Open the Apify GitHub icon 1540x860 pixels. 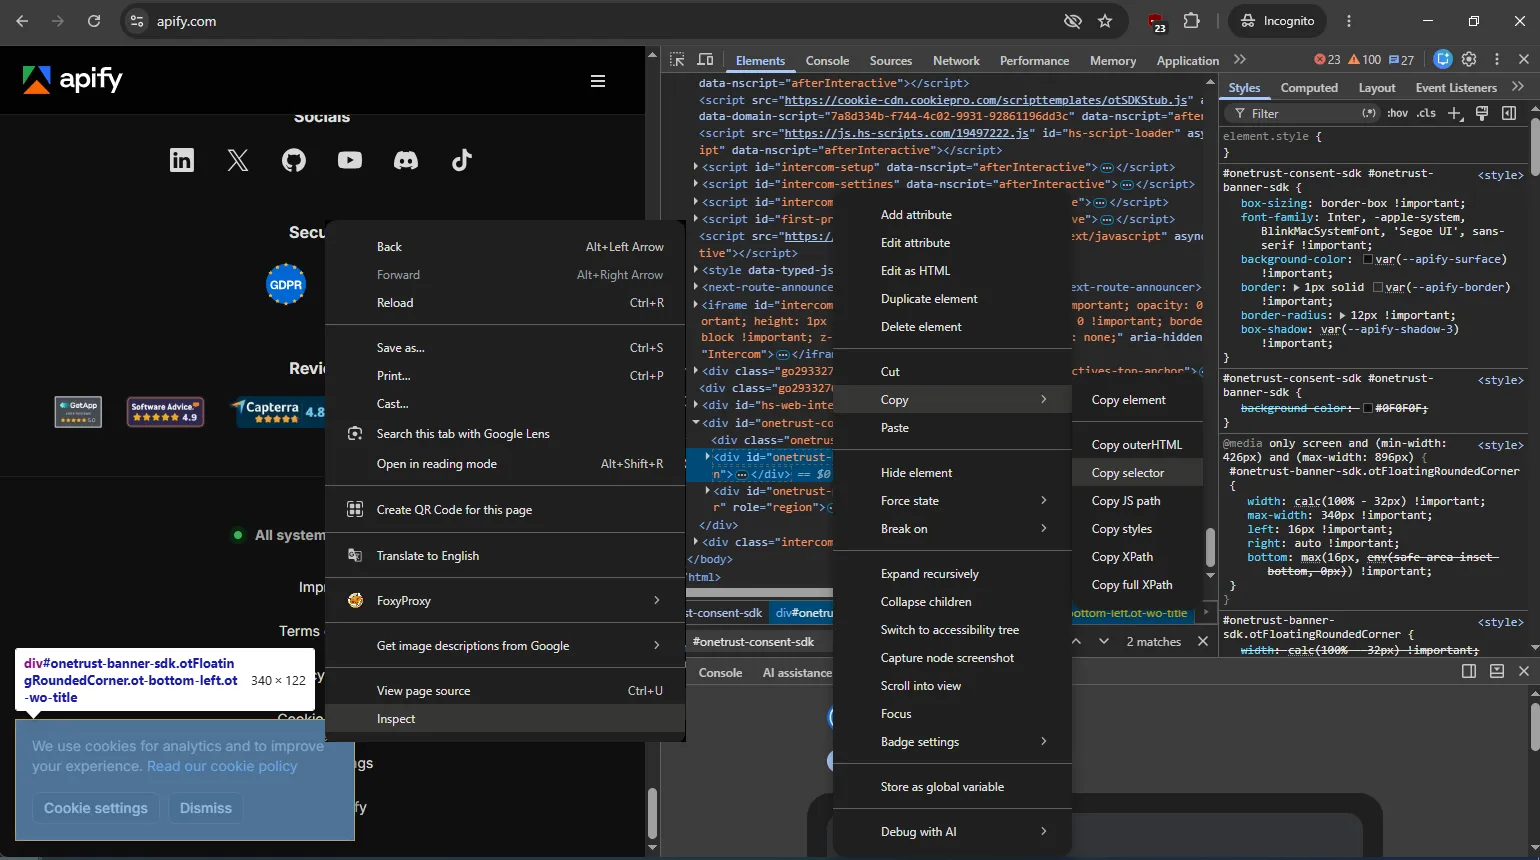click(x=294, y=160)
